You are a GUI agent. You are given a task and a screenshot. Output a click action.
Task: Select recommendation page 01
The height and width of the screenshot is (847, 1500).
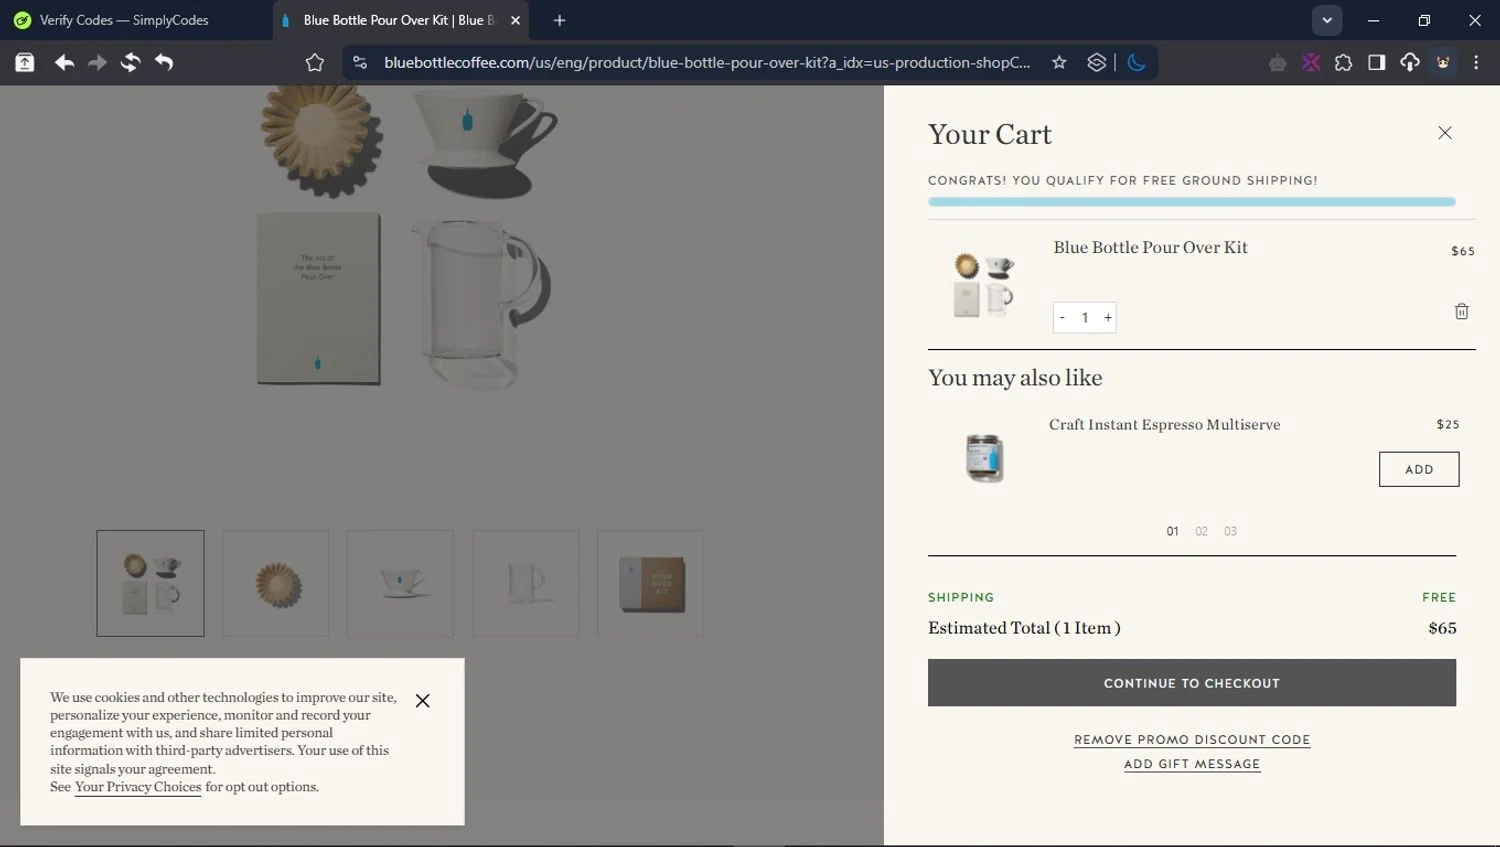tap(1172, 531)
